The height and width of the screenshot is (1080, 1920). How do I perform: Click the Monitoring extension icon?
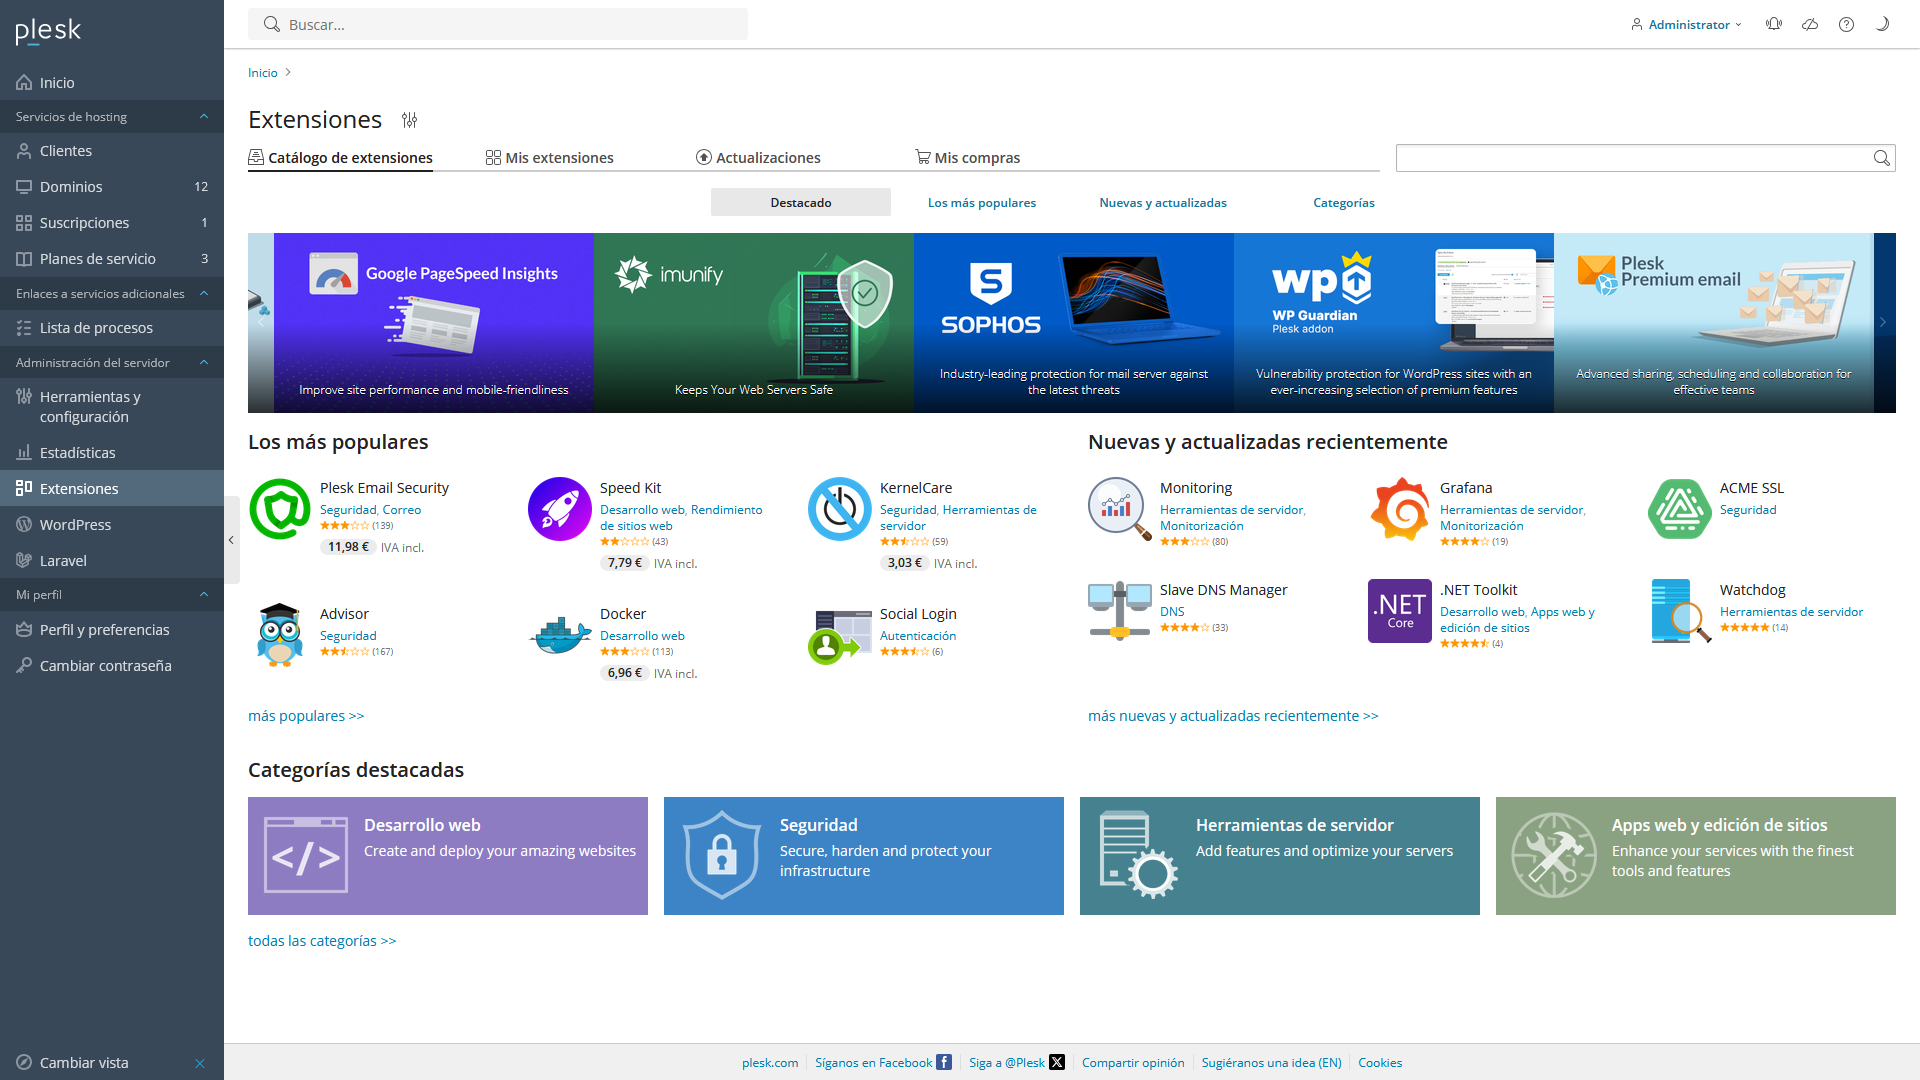click(x=1120, y=509)
